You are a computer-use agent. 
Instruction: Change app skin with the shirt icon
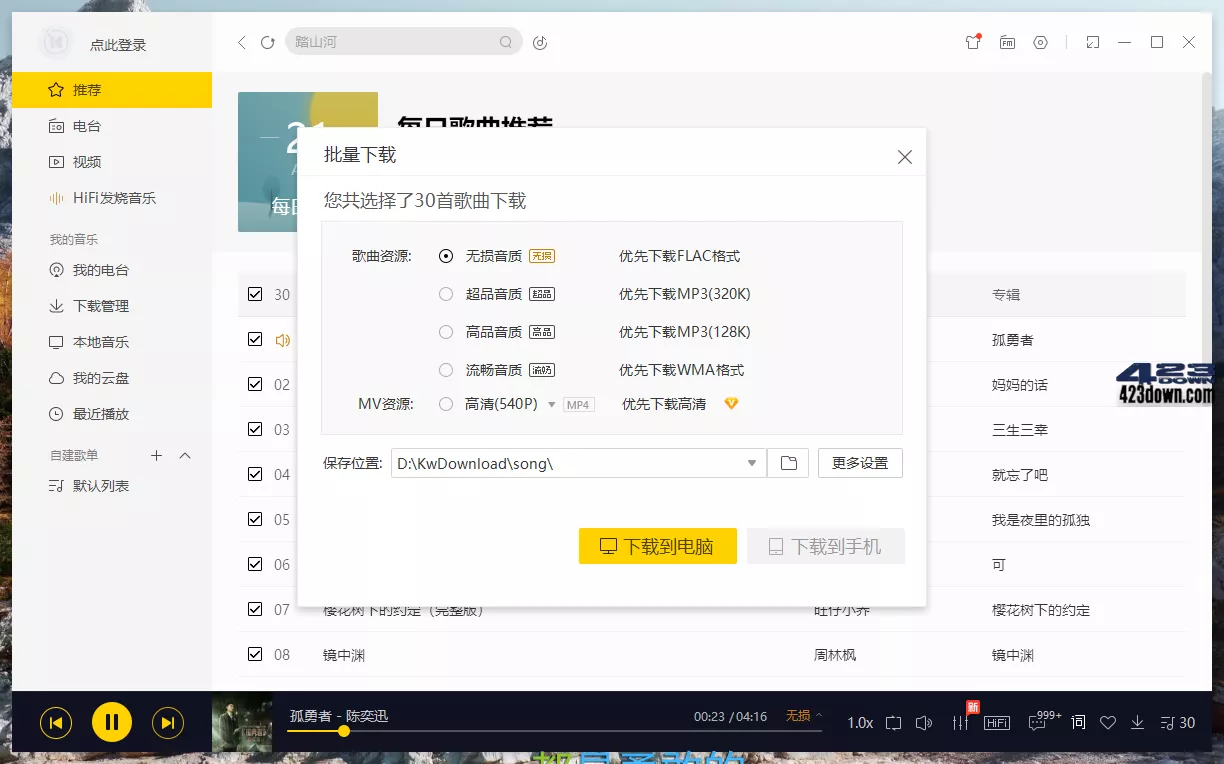pos(972,43)
